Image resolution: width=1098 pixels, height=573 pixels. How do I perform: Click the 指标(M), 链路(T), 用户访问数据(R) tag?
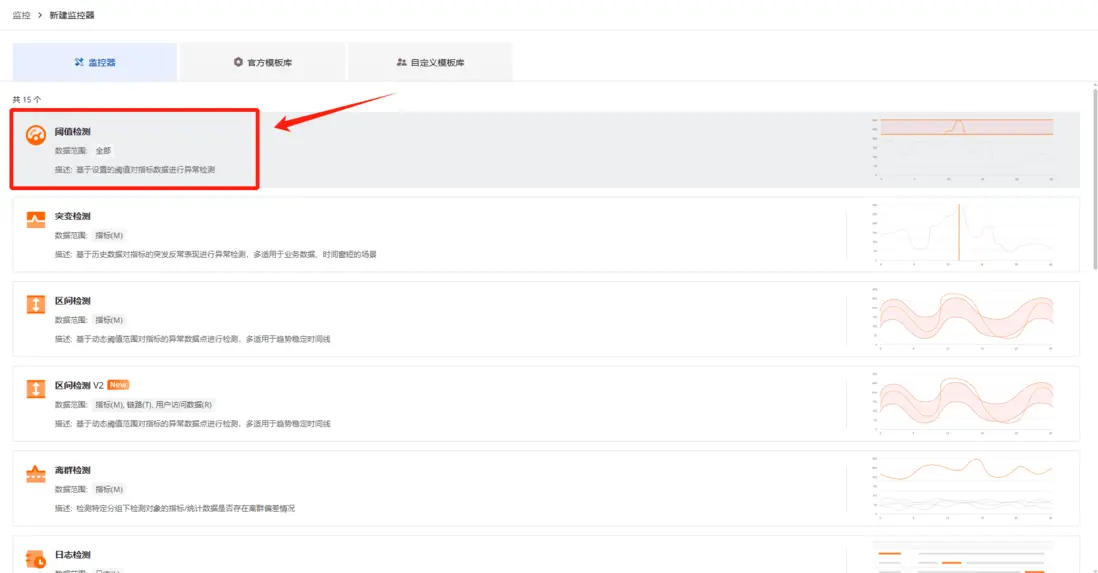153,405
